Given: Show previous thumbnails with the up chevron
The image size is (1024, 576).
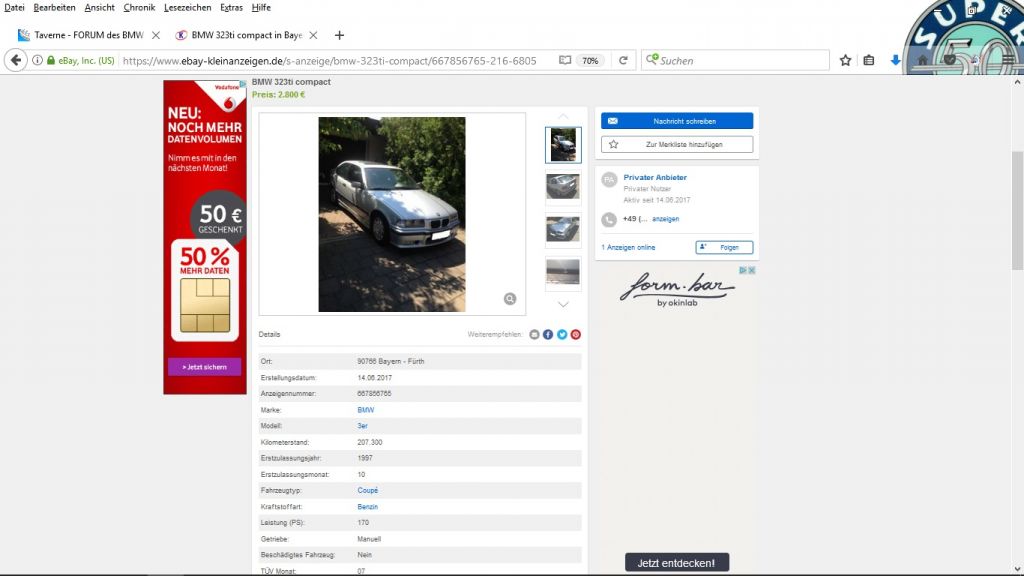Looking at the screenshot, I should (563, 117).
